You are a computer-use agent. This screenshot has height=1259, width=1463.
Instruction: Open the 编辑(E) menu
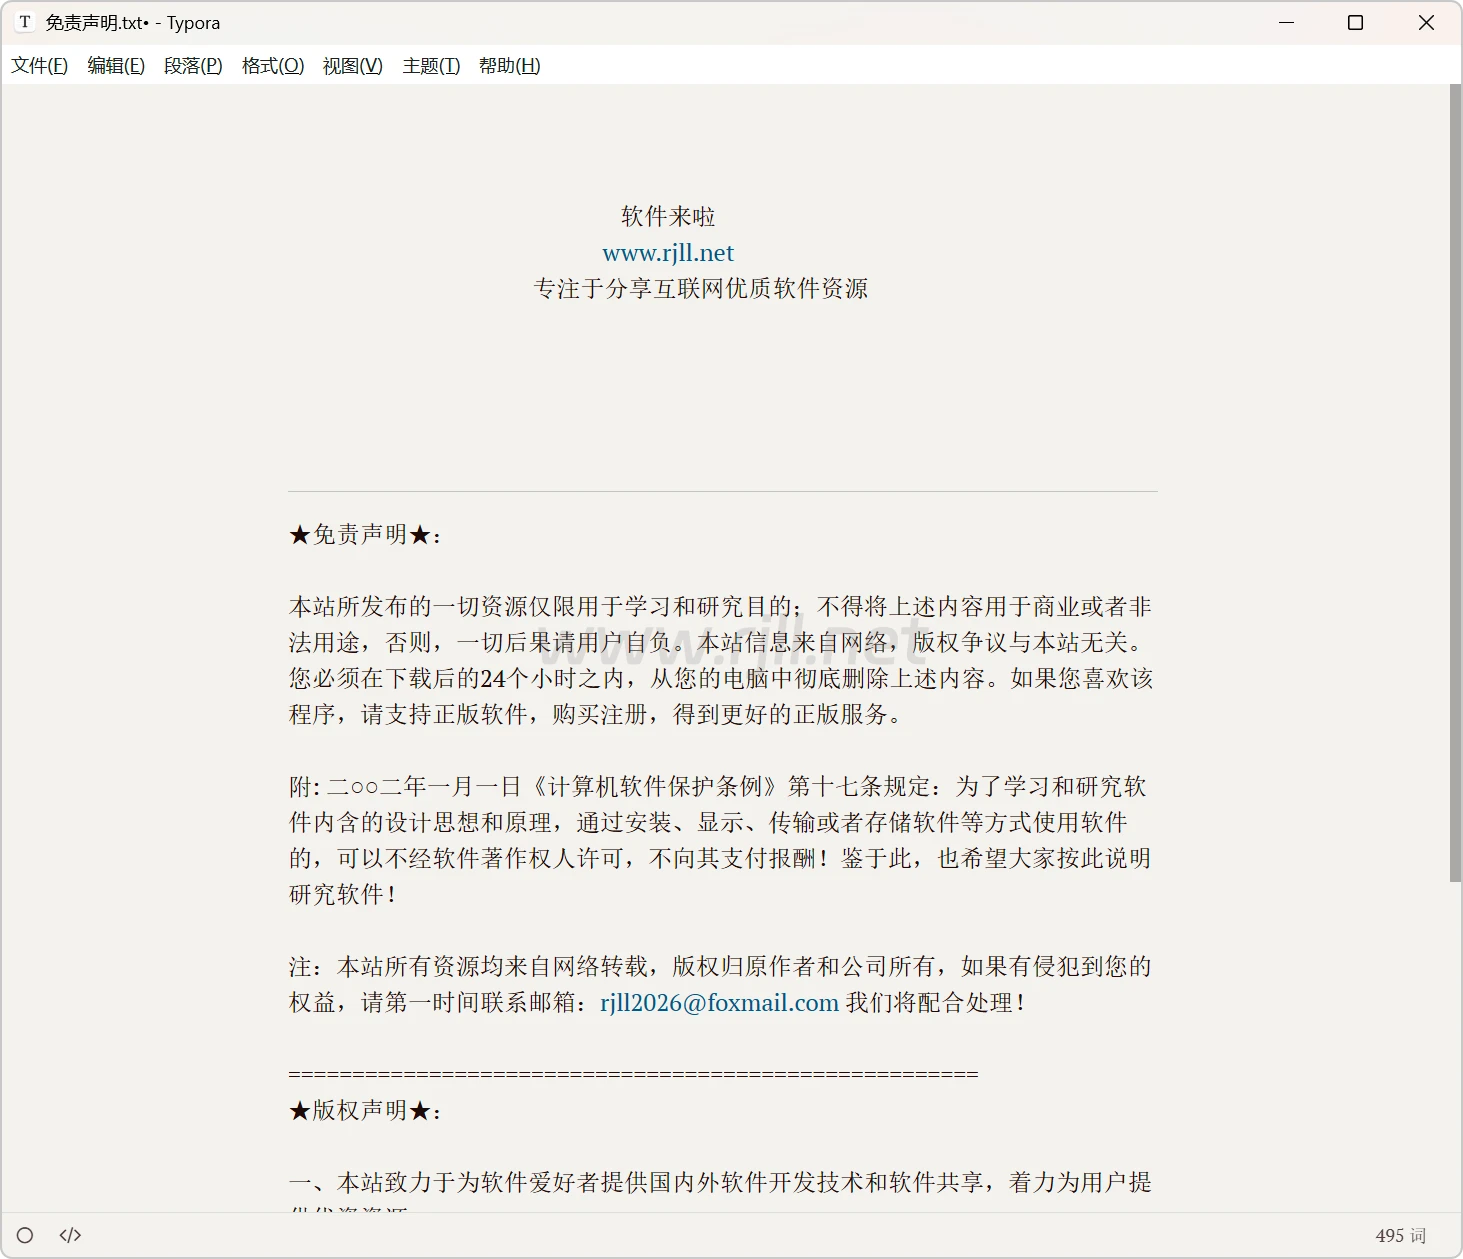(x=116, y=66)
